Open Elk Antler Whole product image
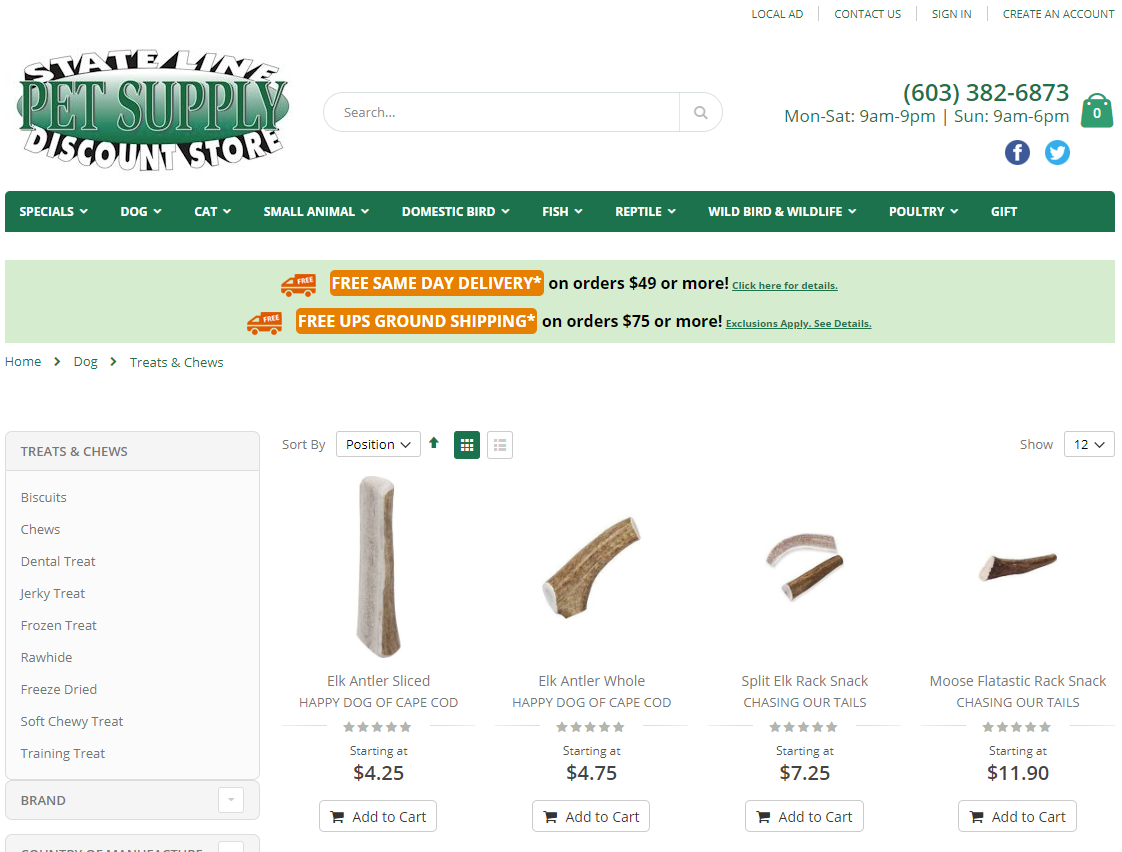This screenshot has width=1122, height=852. [x=591, y=567]
